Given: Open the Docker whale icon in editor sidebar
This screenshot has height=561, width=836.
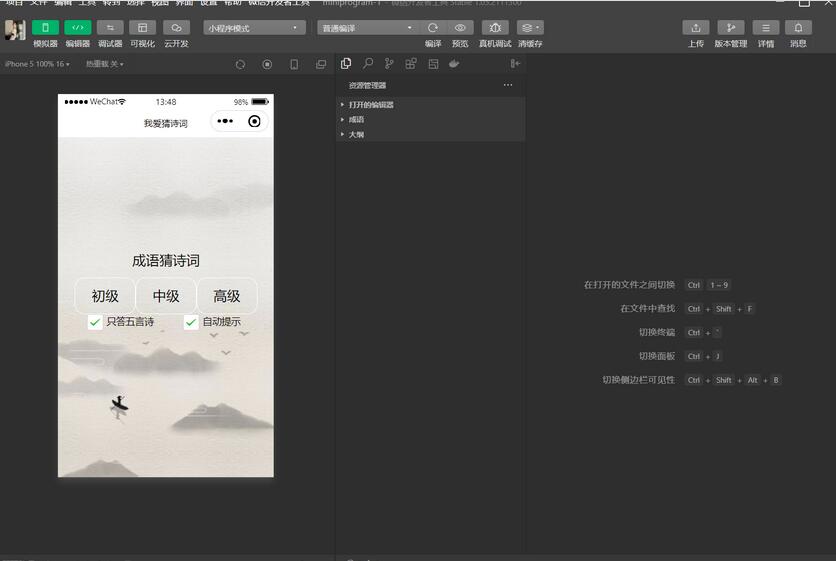Looking at the screenshot, I should 454,63.
